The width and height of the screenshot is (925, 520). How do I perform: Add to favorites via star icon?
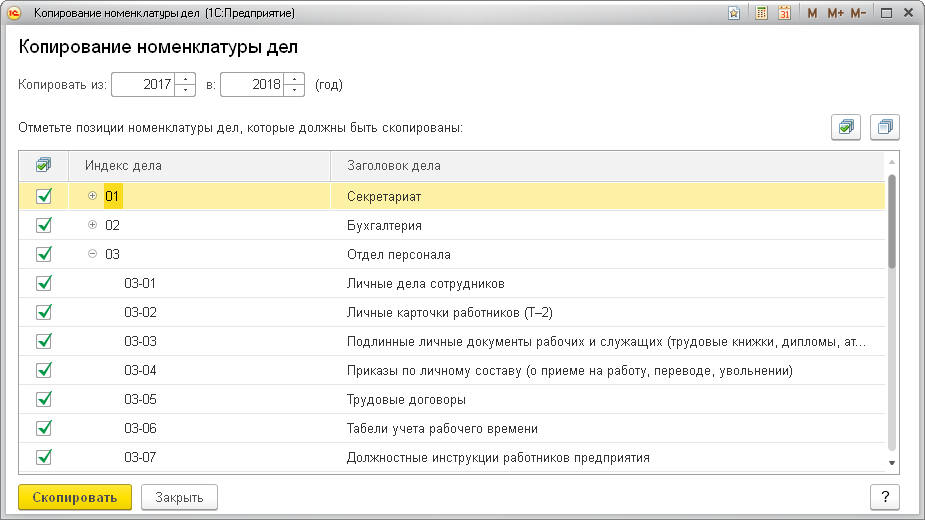(x=734, y=13)
